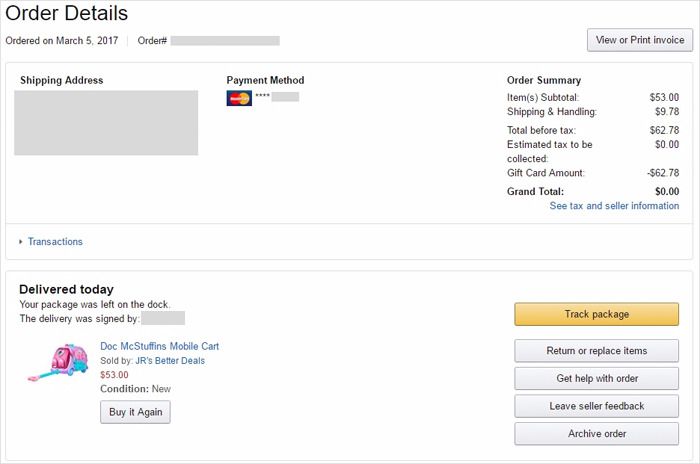Click the Gift Card Amount value
The height and width of the screenshot is (464, 700).
pyautogui.click(x=663, y=173)
